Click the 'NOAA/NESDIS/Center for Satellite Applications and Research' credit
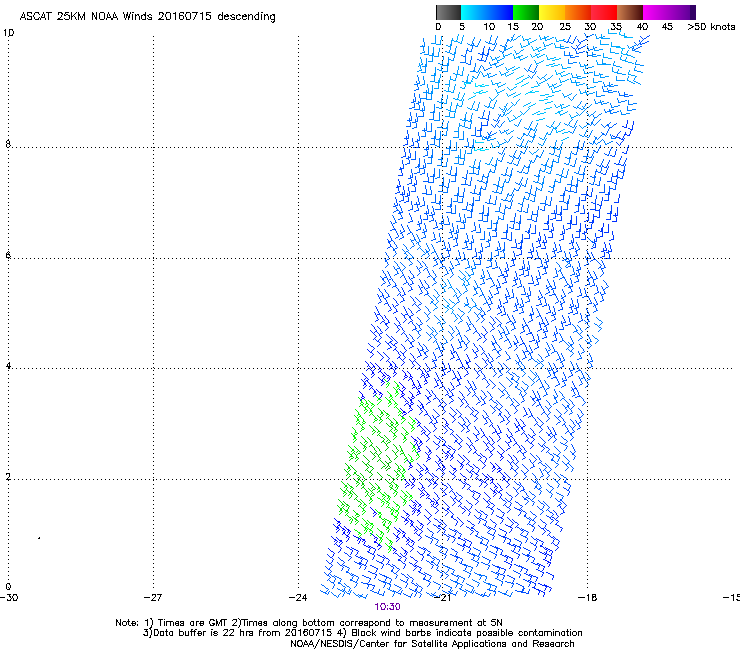Viewport: 740px width, 650px height. coord(432,644)
